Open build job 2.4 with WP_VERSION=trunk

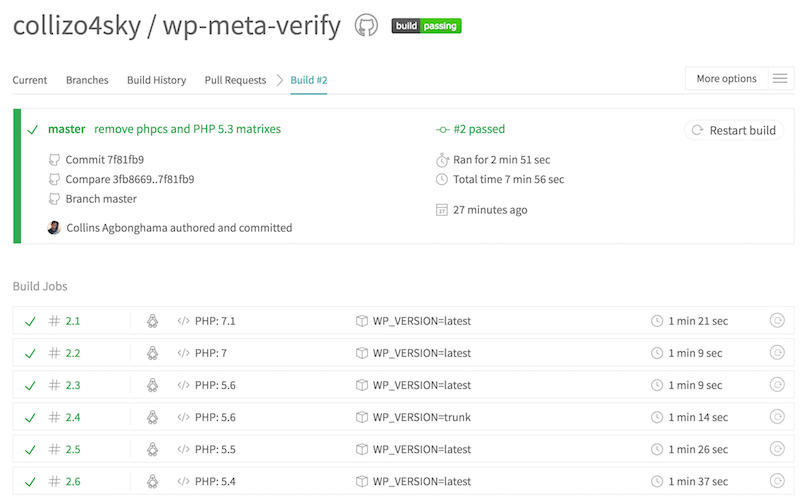tap(73, 417)
